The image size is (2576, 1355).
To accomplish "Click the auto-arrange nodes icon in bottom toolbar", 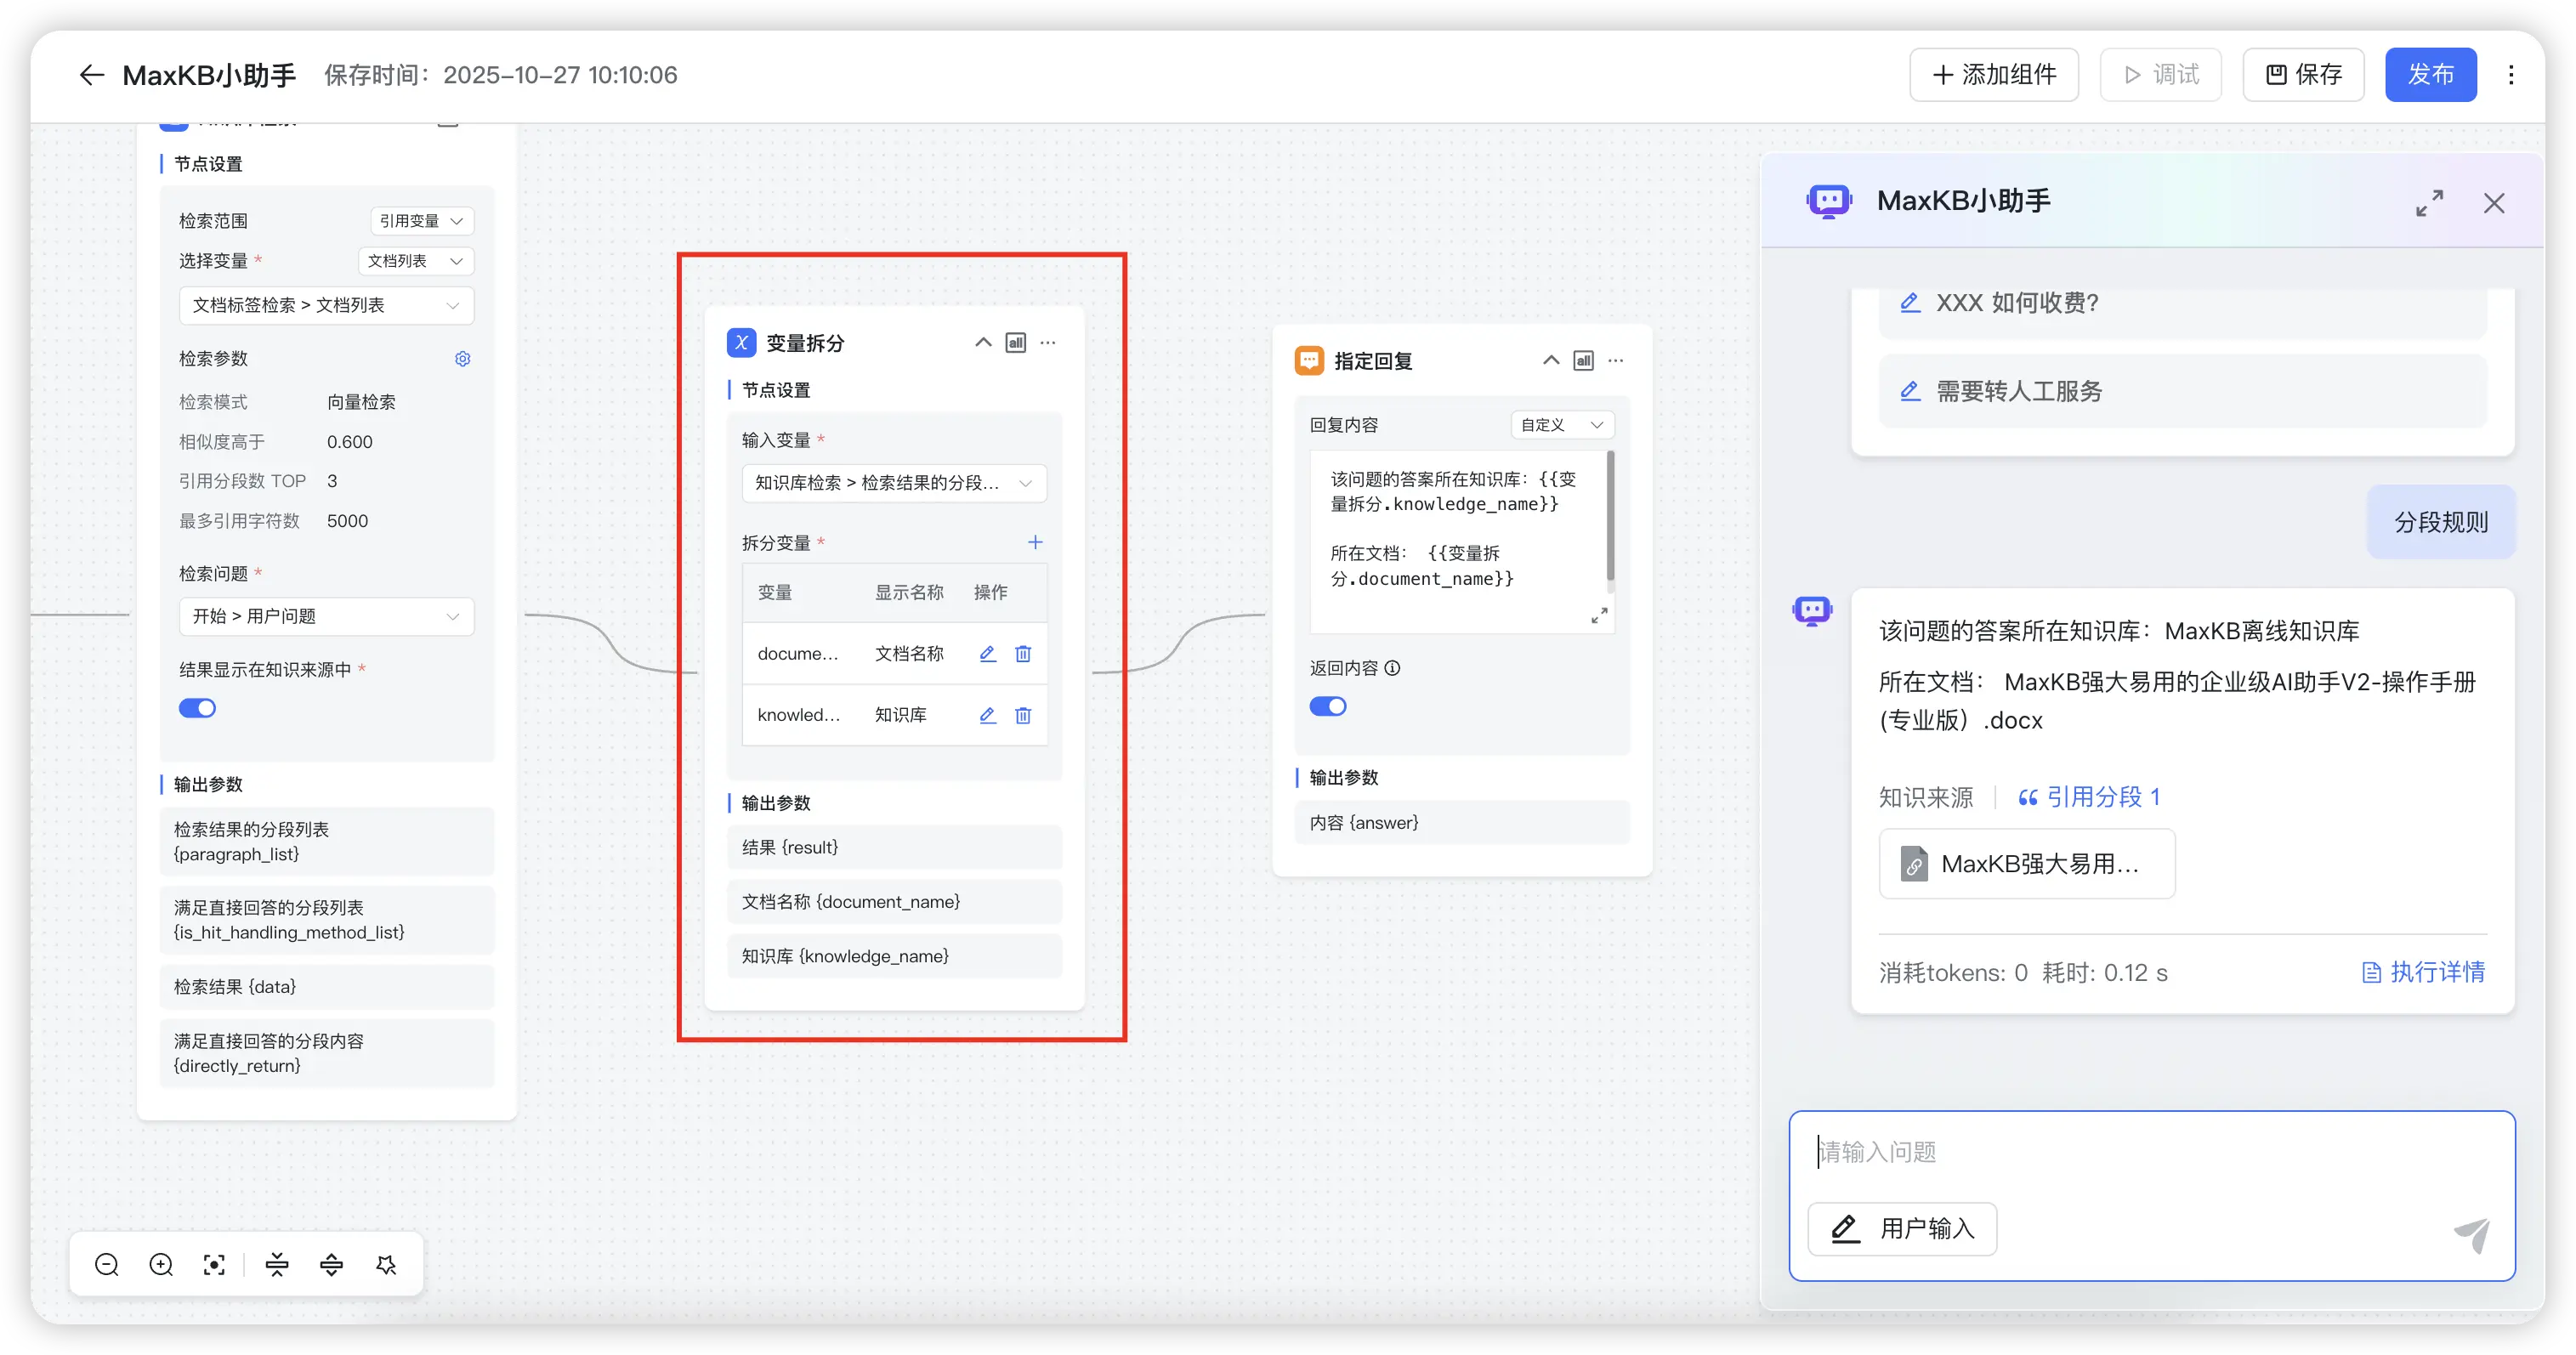I will pos(386,1265).
